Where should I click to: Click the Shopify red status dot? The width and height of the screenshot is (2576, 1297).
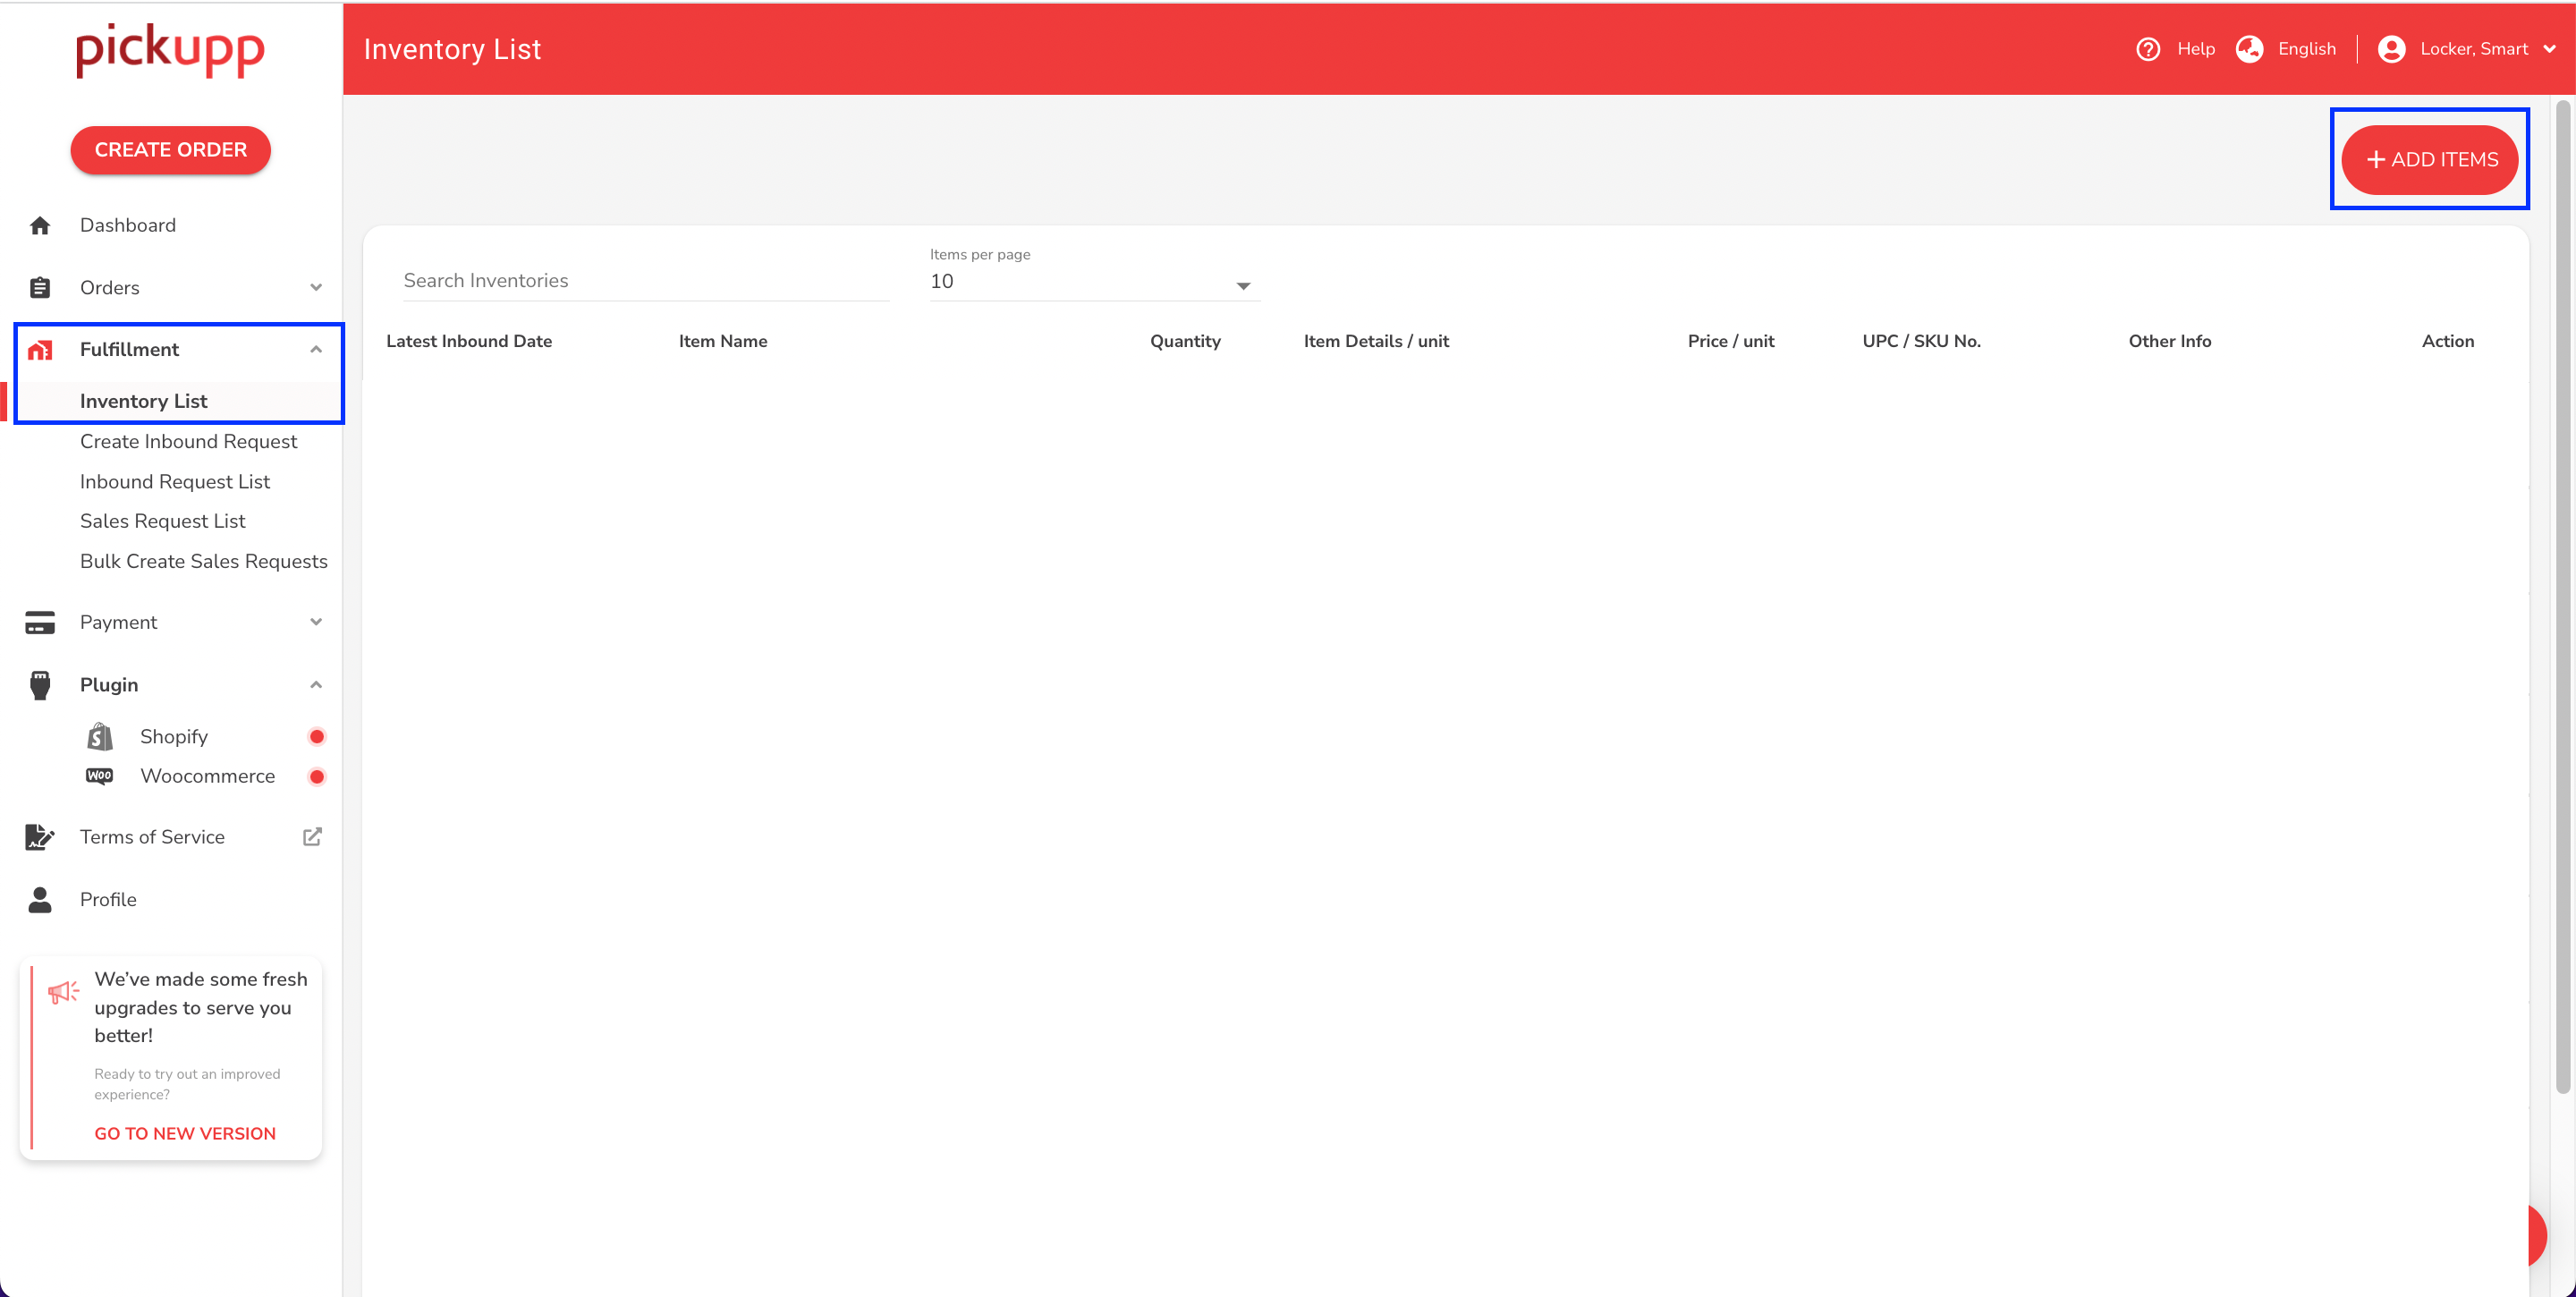coord(317,737)
